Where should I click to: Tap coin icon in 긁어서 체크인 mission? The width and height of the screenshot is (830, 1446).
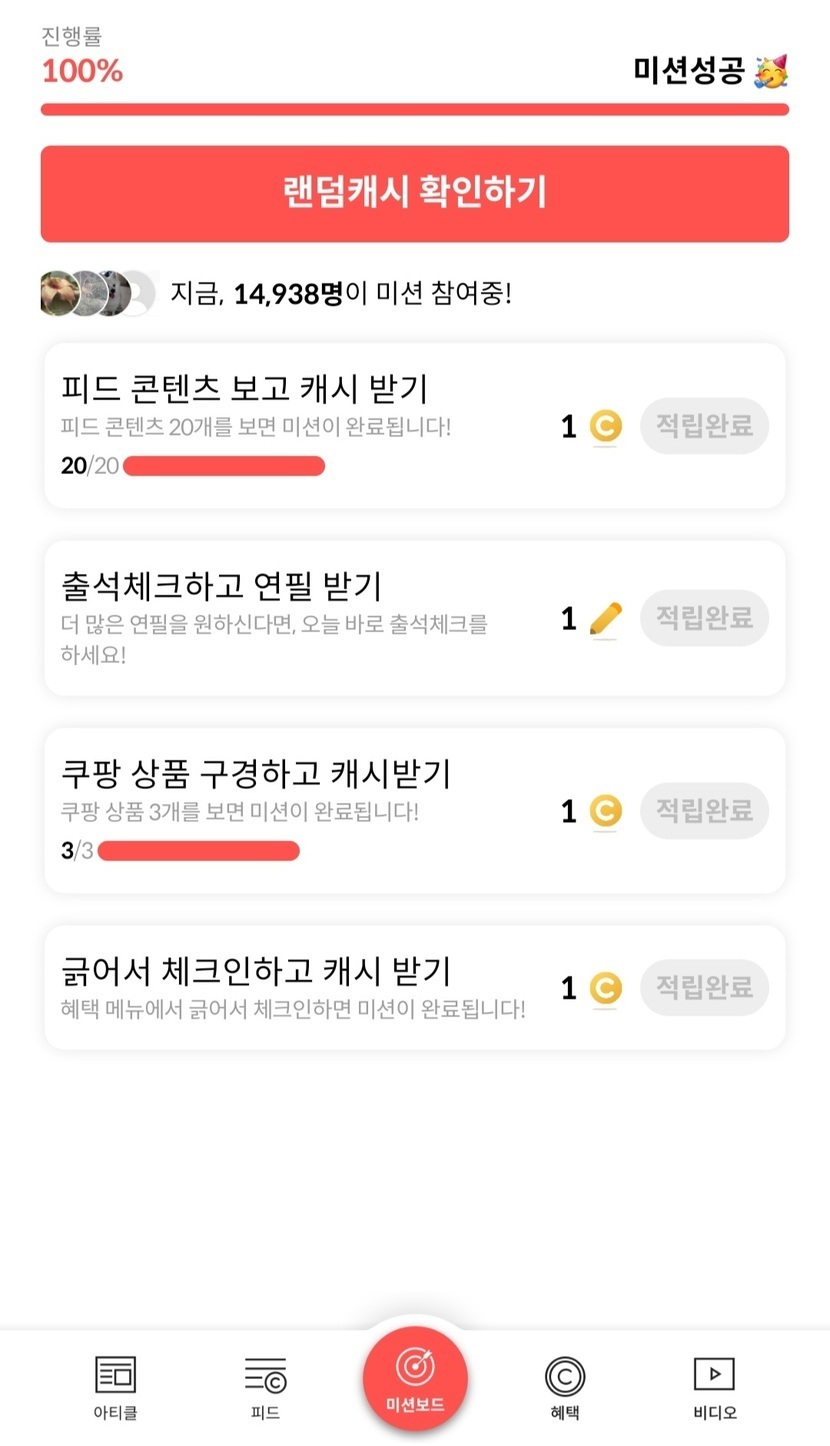(604, 989)
